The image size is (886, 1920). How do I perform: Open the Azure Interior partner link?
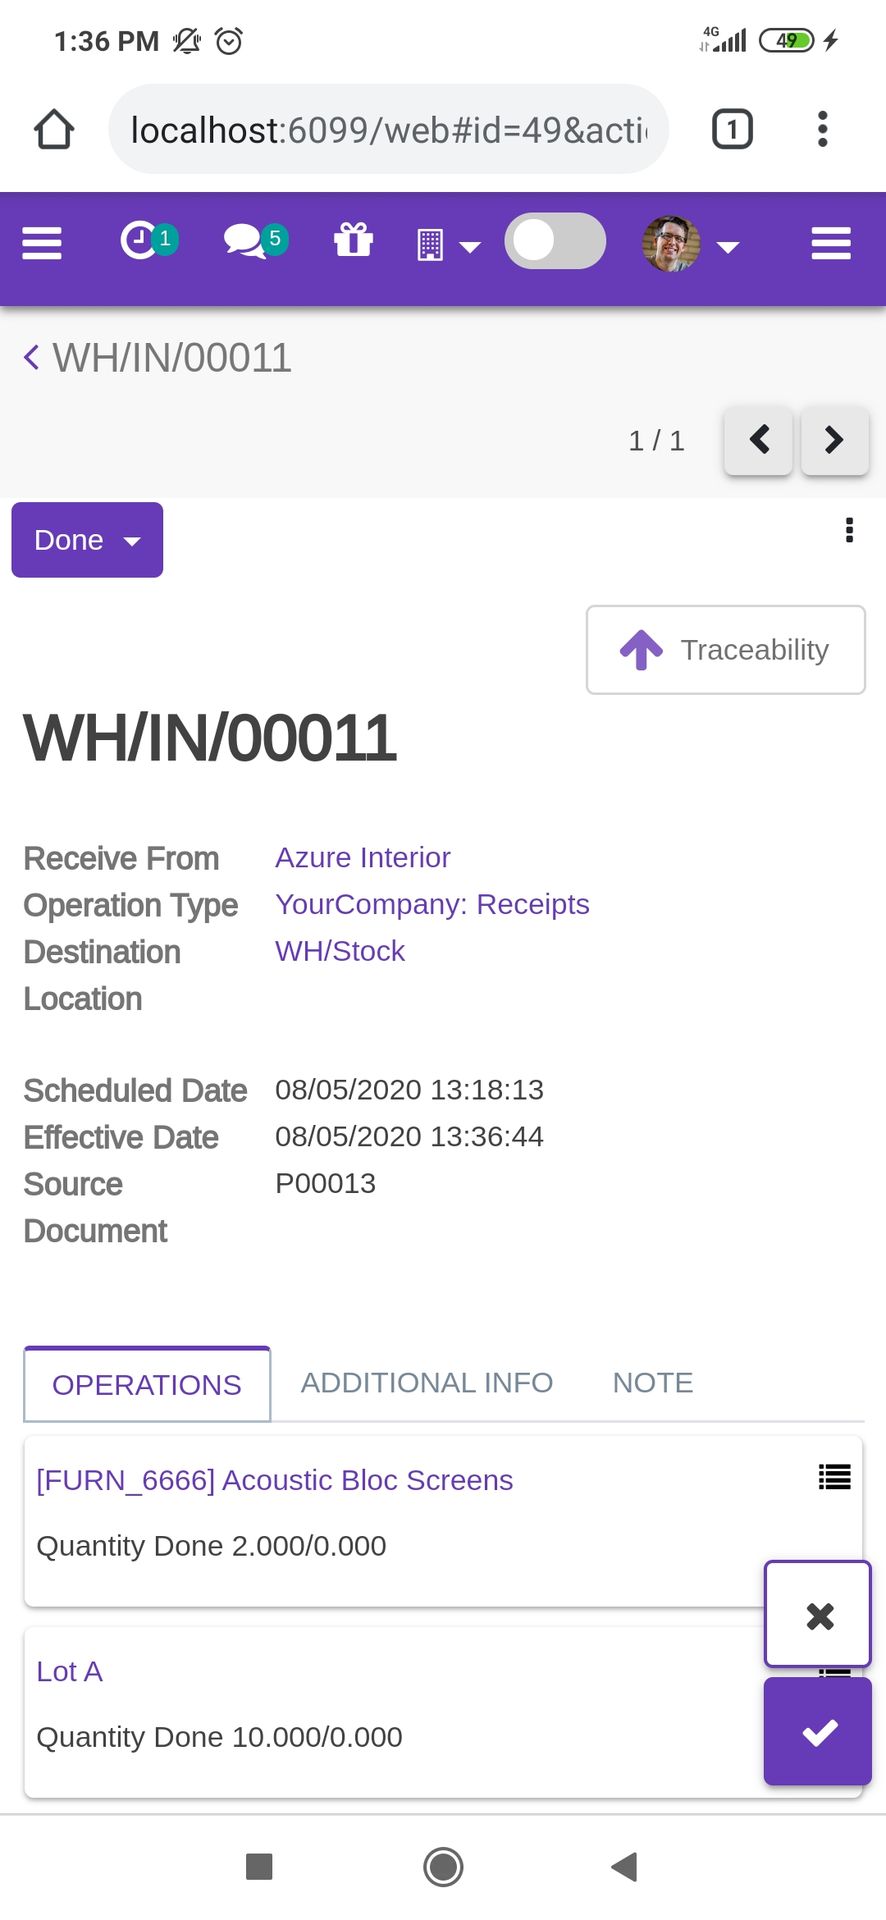[x=363, y=858]
